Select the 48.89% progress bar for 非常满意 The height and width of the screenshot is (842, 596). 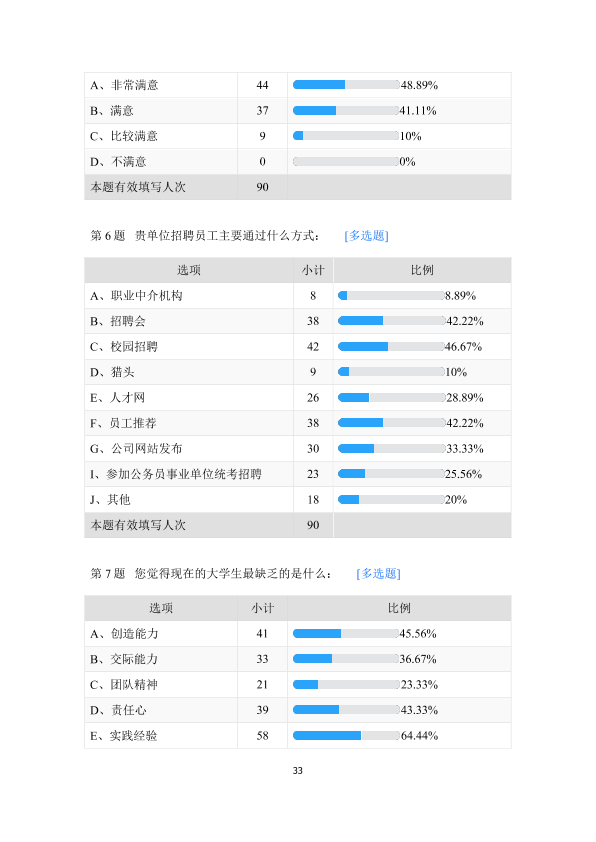coord(346,85)
